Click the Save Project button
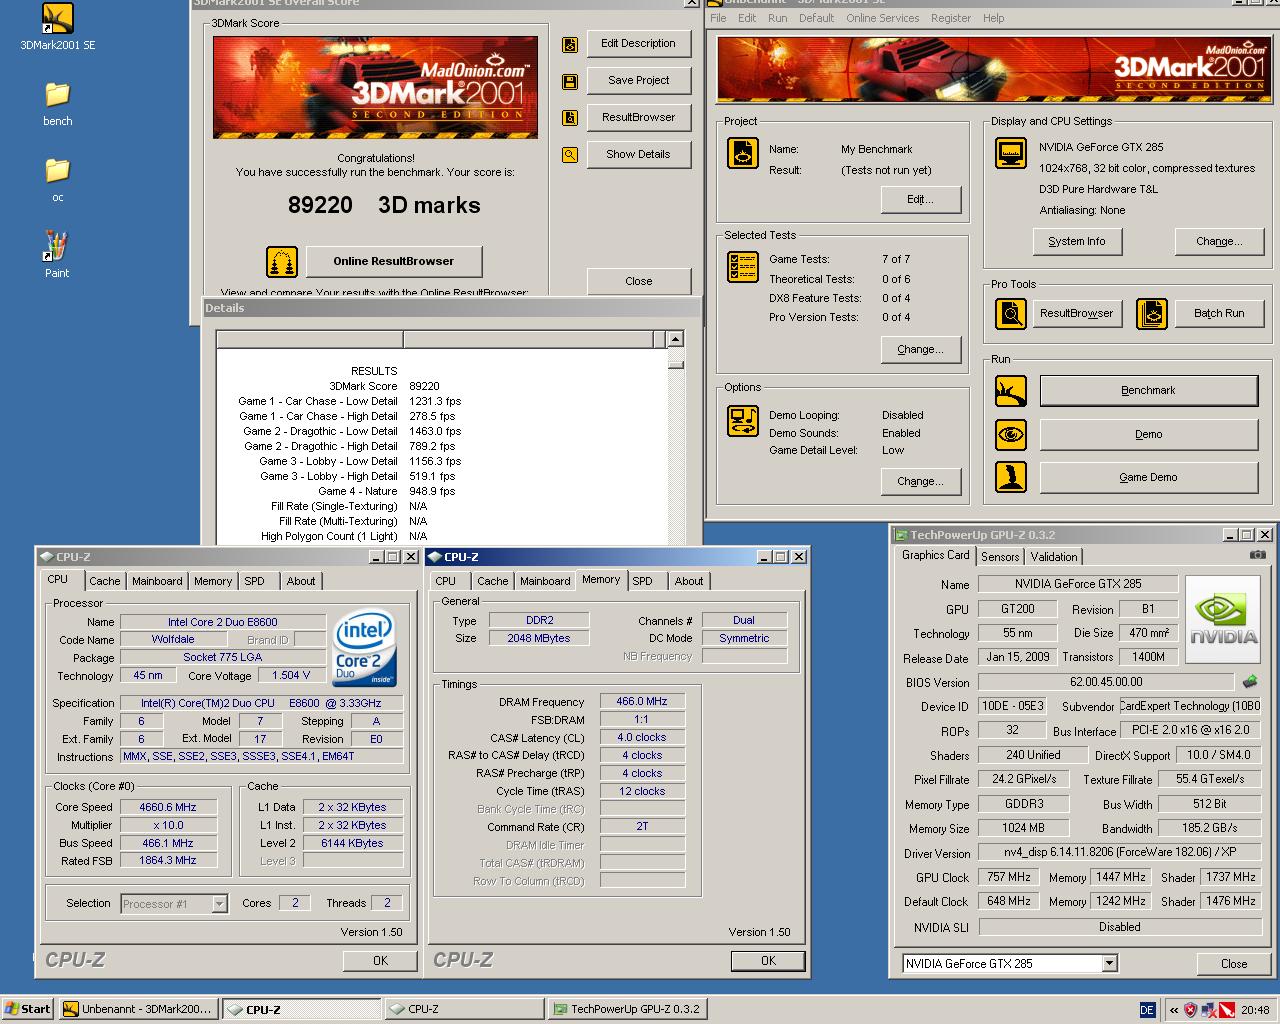The width and height of the screenshot is (1280, 1024). 638,81
